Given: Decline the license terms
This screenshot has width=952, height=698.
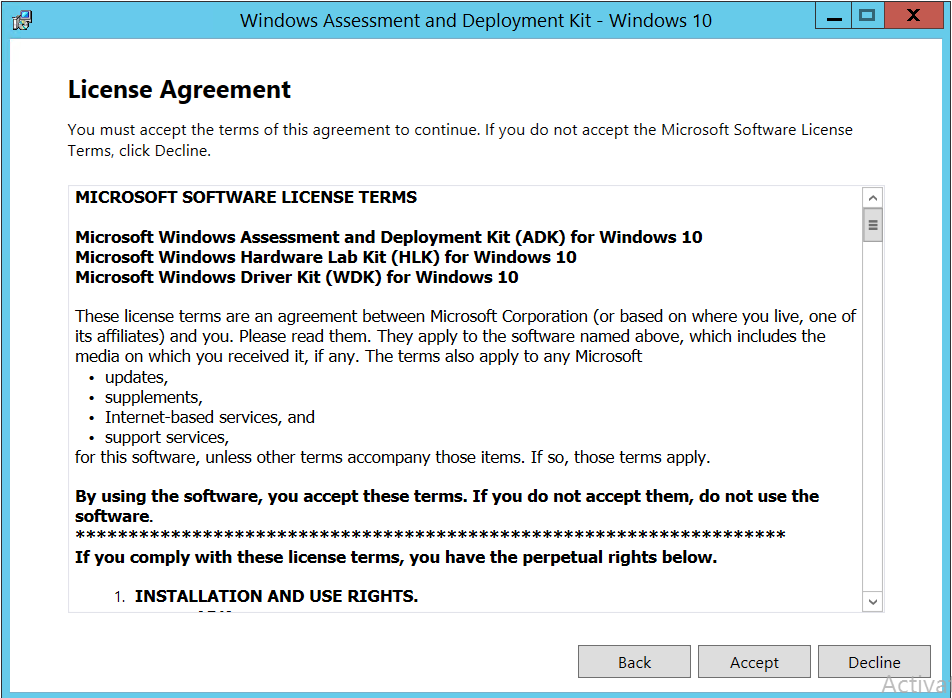Looking at the screenshot, I should [874, 662].
